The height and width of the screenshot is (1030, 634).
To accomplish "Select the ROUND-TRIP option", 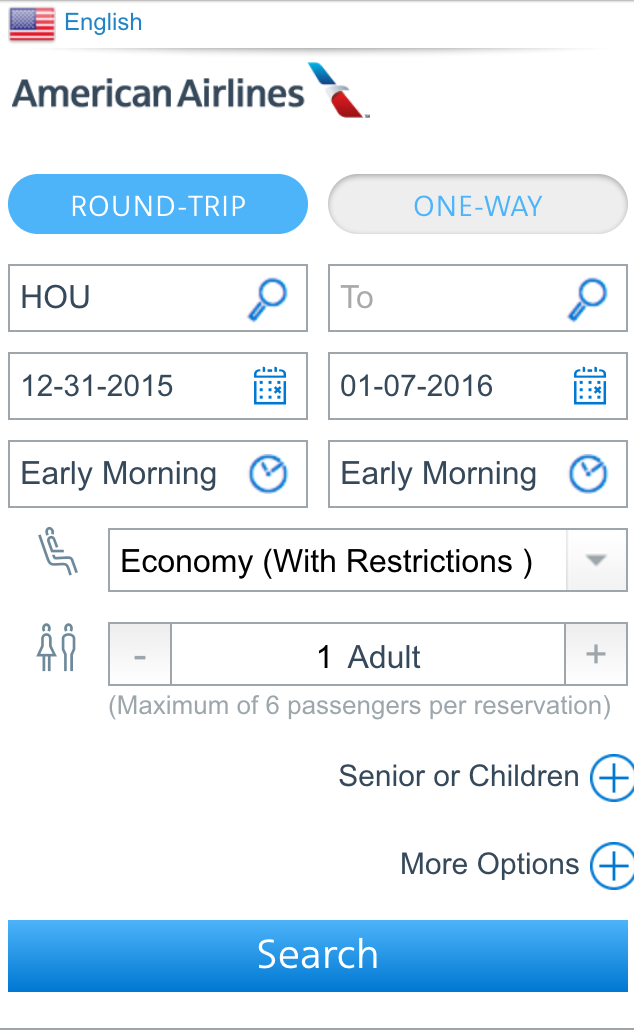I will (x=158, y=205).
